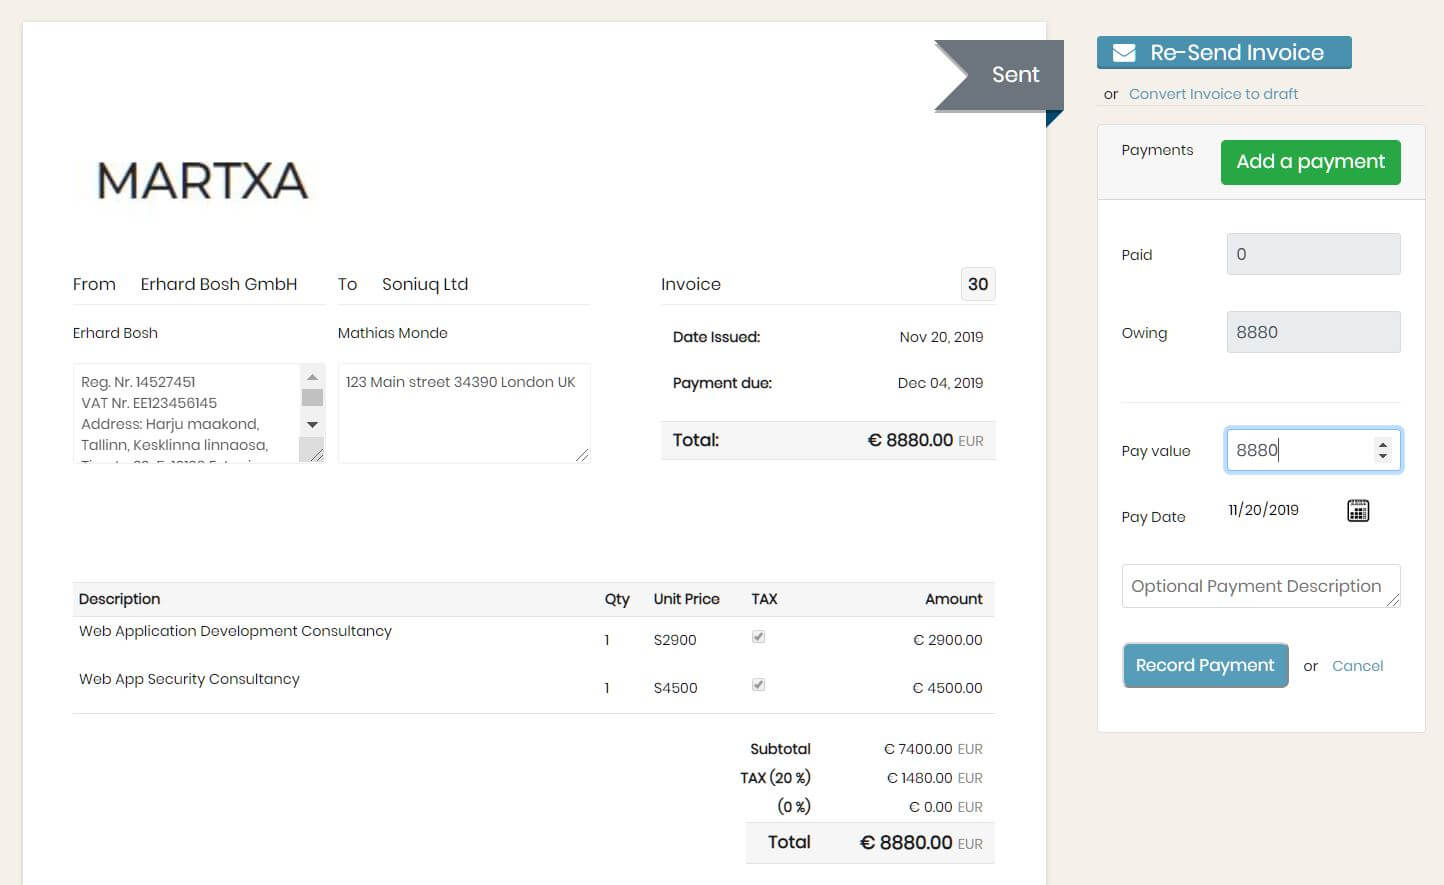Click the To client name Soniuq Ltd
This screenshot has height=885, width=1444.
pos(425,284)
